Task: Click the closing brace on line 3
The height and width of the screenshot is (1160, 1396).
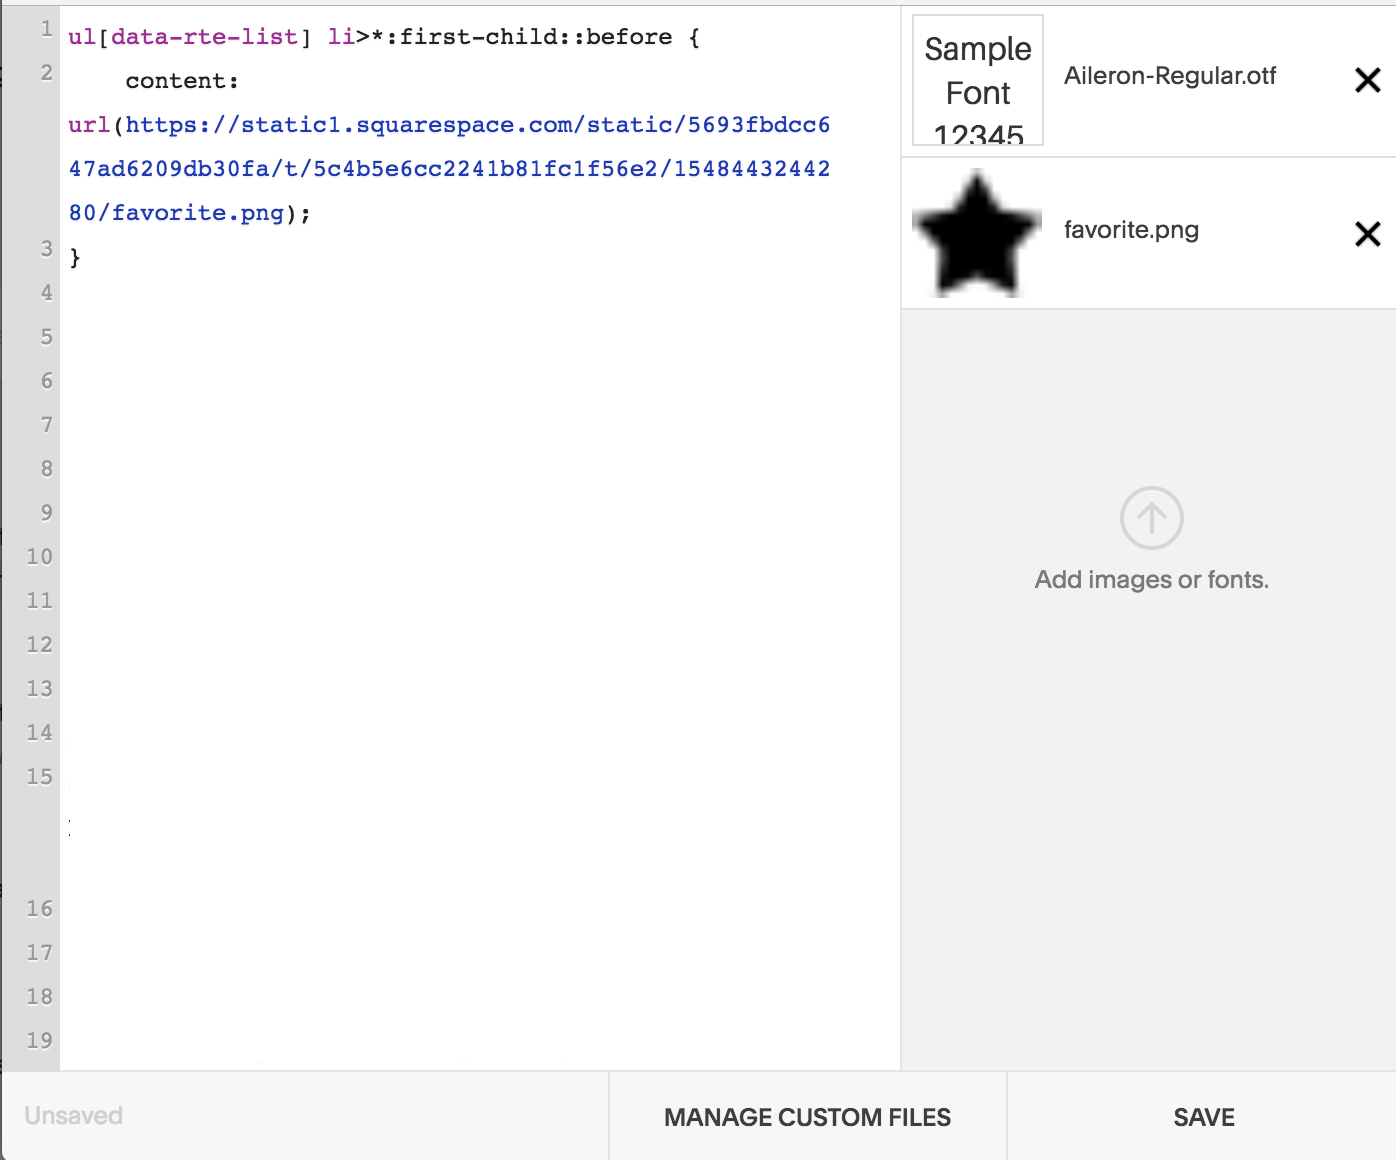Action: 74,257
